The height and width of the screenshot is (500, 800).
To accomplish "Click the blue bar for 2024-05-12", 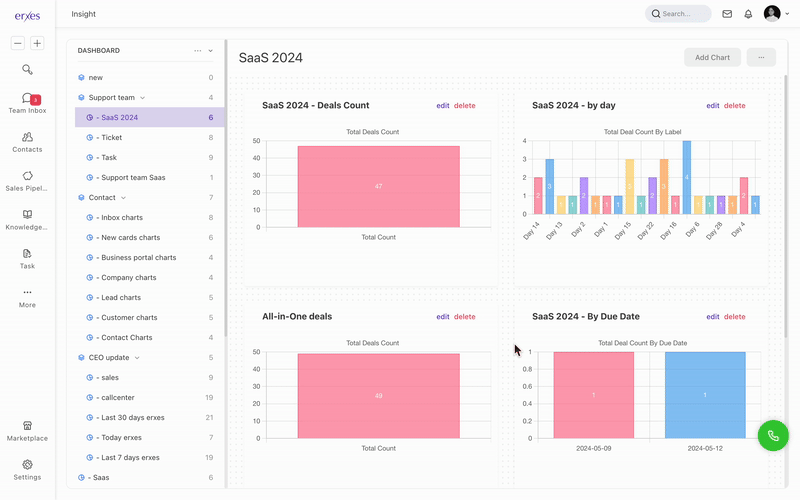I will pos(705,395).
